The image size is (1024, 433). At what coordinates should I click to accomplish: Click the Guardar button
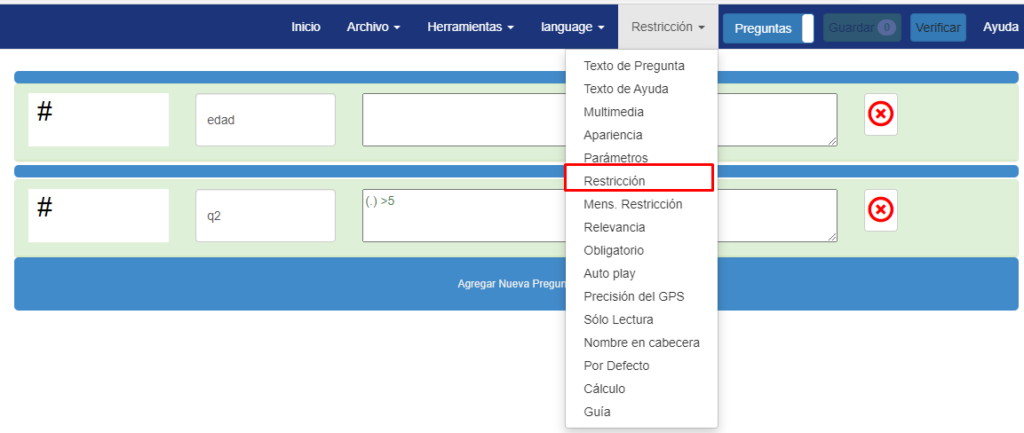(862, 27)
